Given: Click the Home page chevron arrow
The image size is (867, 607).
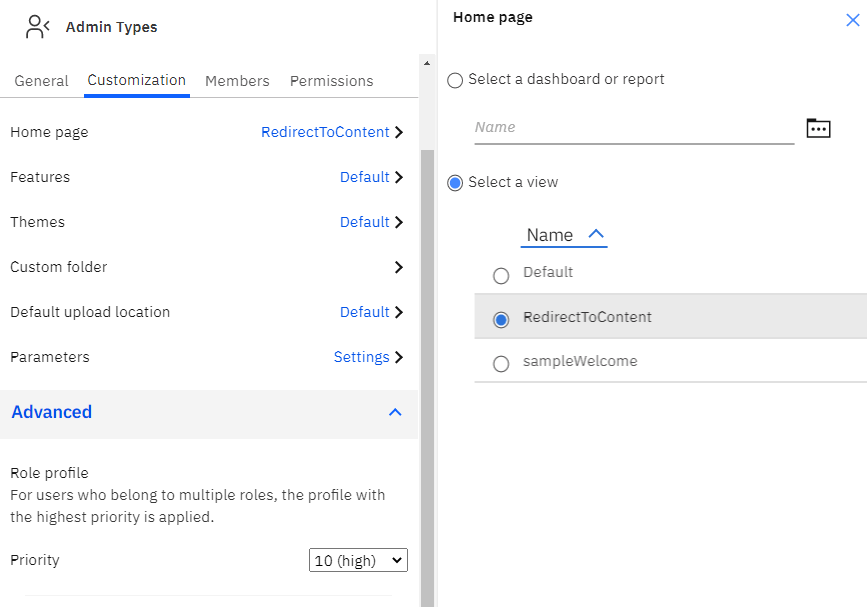Looking at the screenshot, I should 399,132.
